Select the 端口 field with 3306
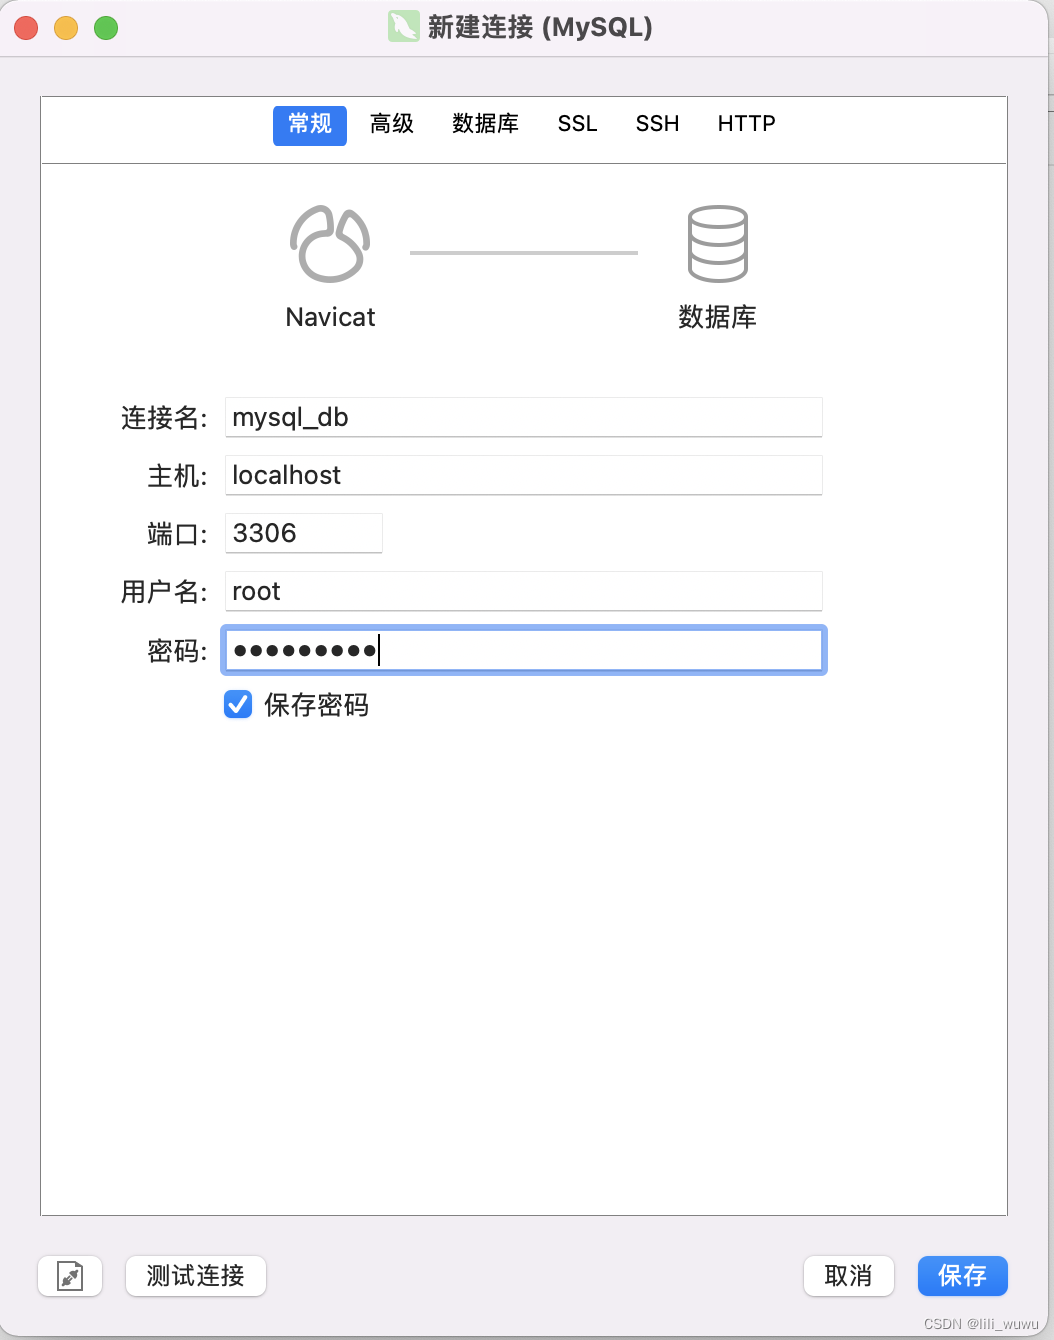Image resolution: width=1054 pixels, height=1340 pixels. (x=303, y=533)
